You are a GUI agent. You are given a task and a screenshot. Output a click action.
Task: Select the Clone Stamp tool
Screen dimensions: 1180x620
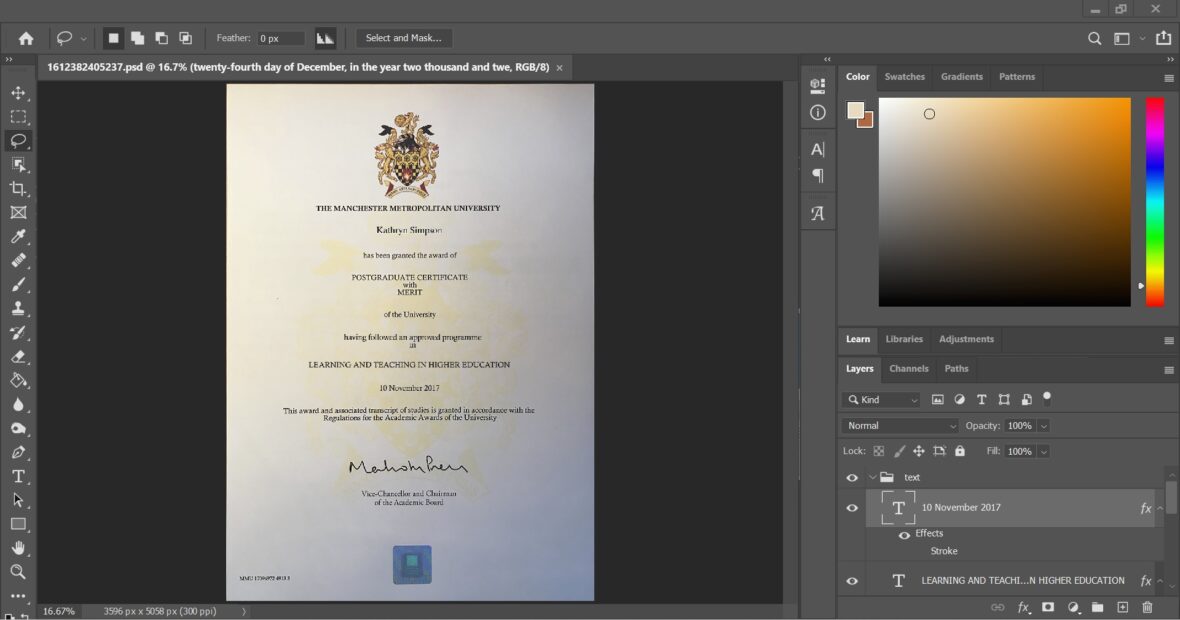[18, 308]
